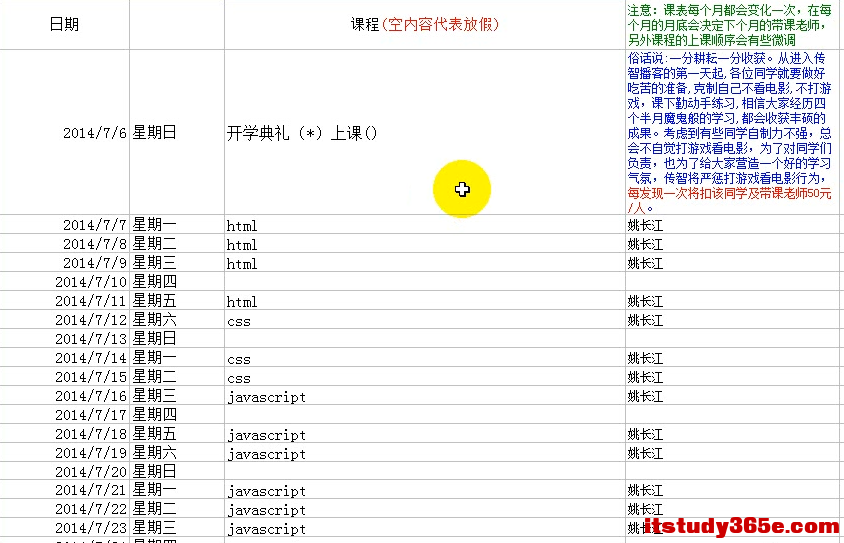844x543 pixels.
Task: Select the empty teacher cell for 2014/7/17
Action: 732,416
